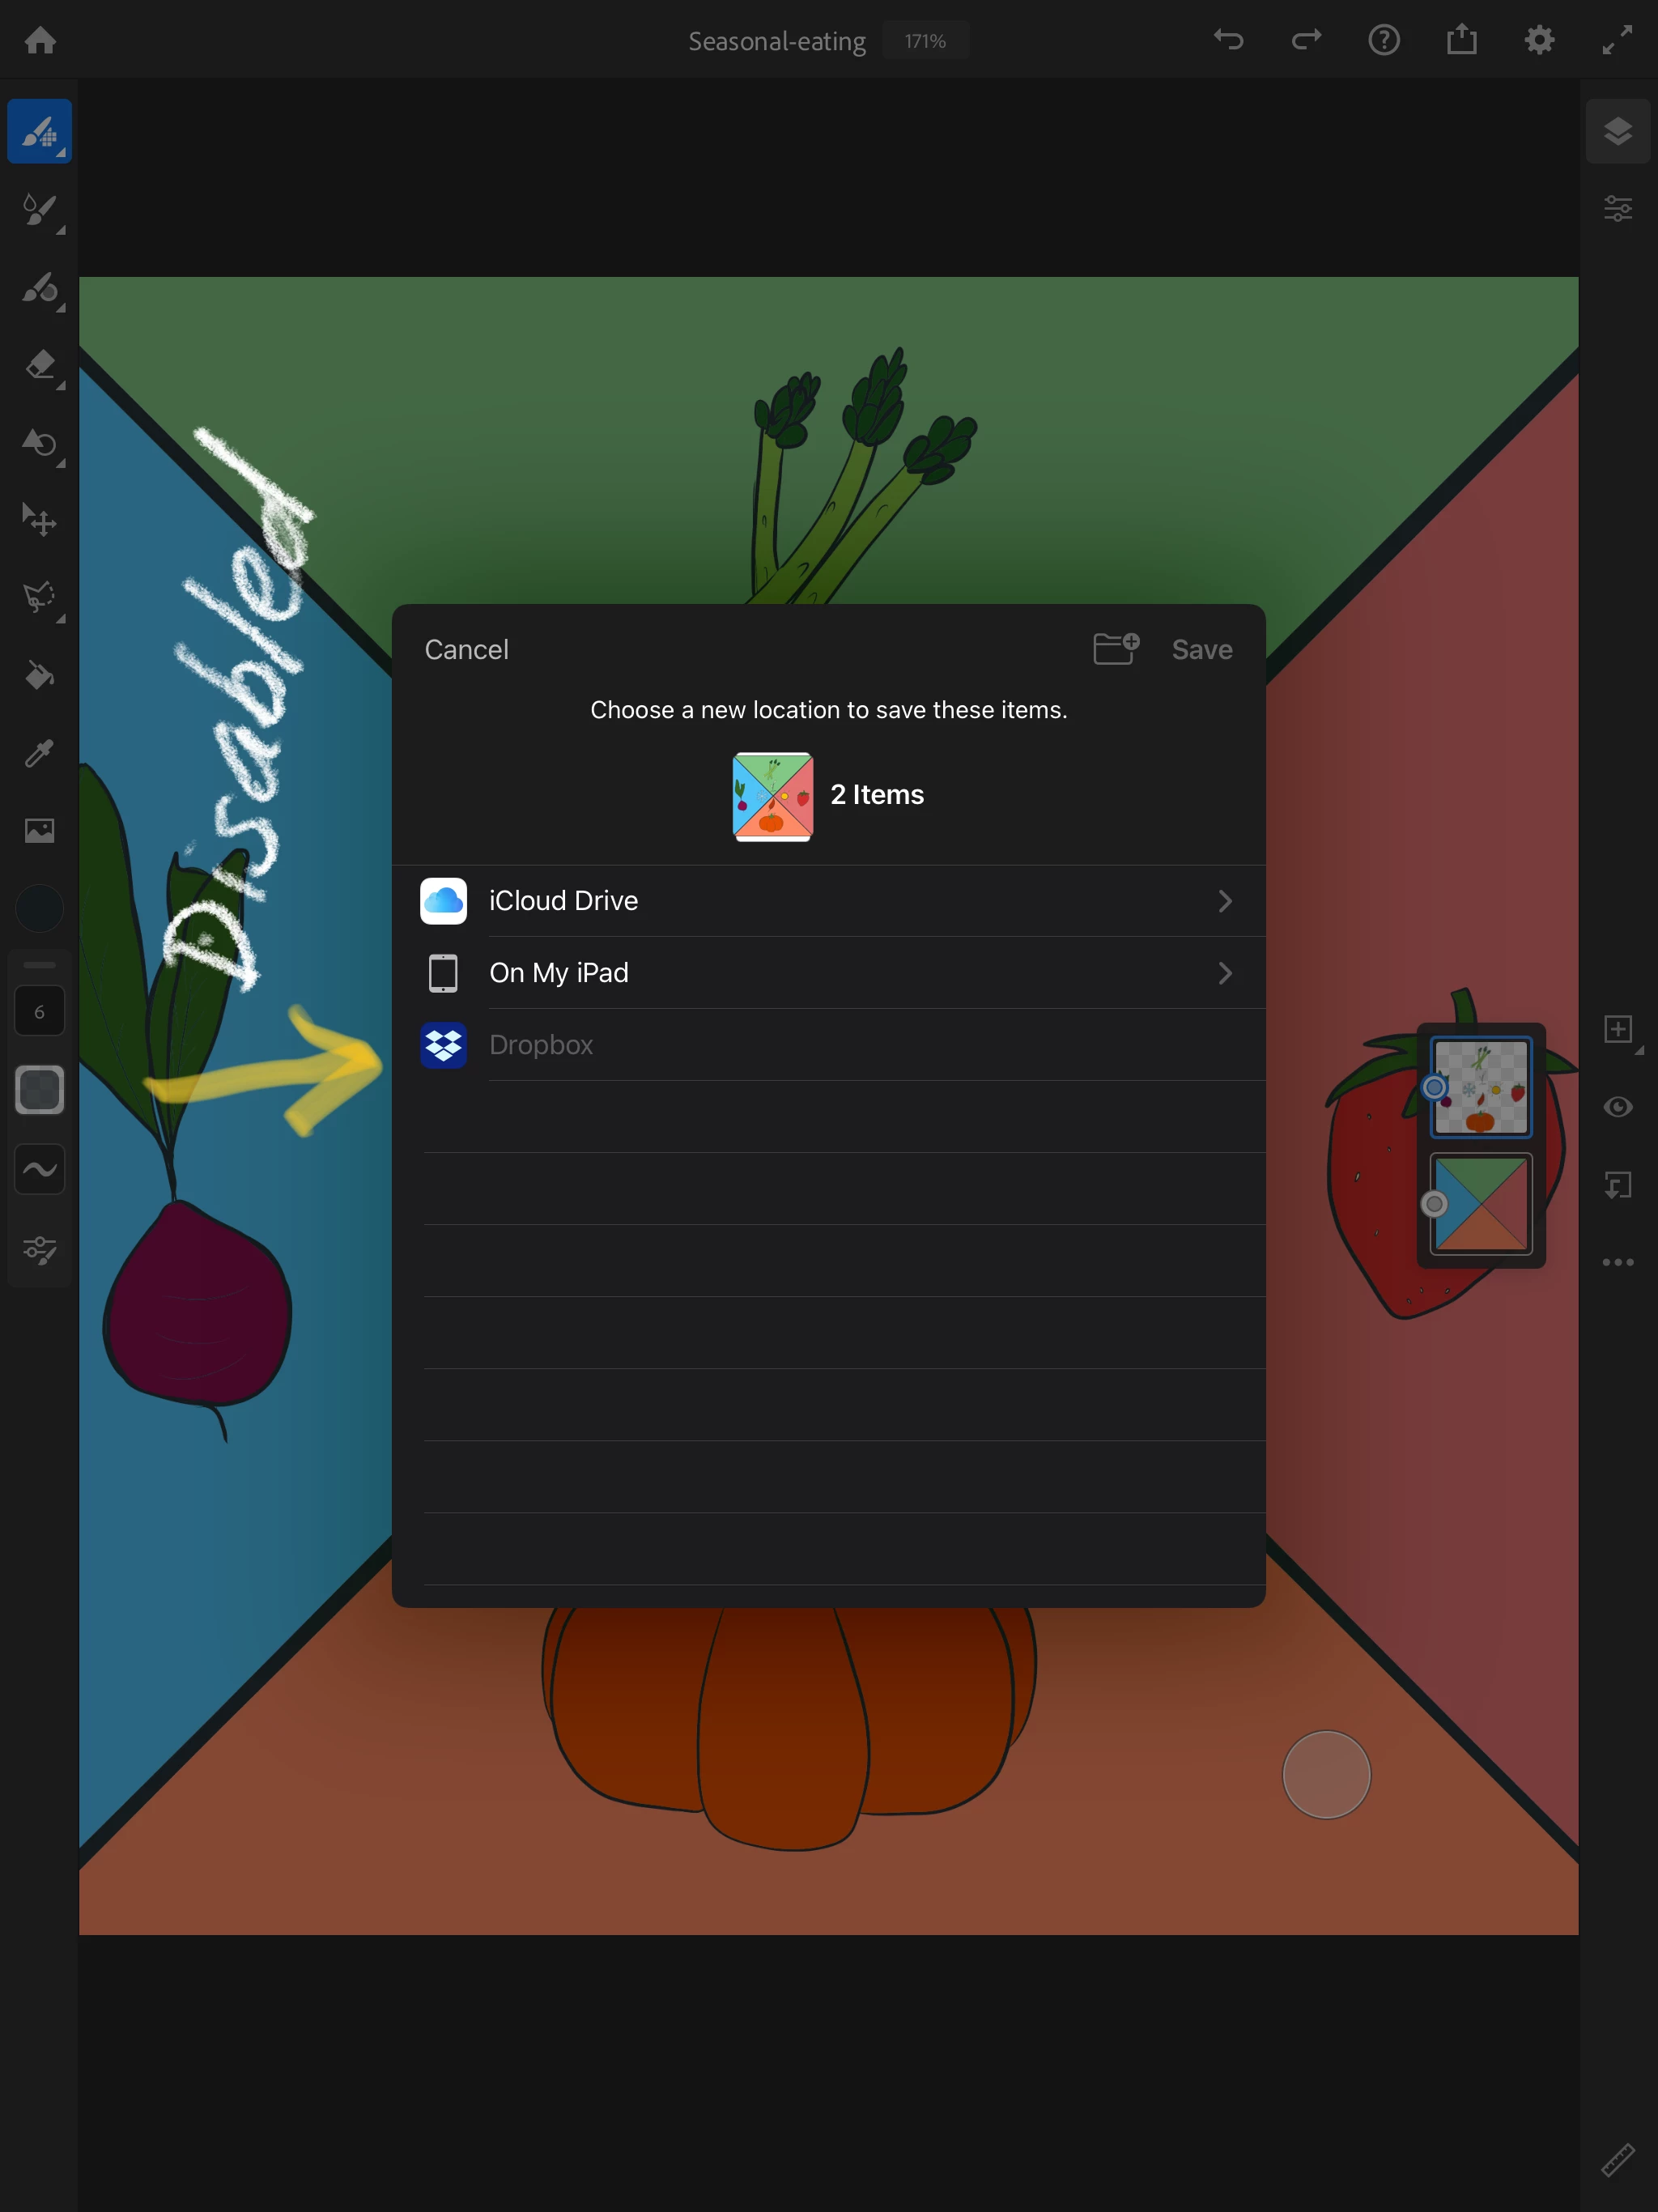Open the layer properties panel

(1617, 209)
